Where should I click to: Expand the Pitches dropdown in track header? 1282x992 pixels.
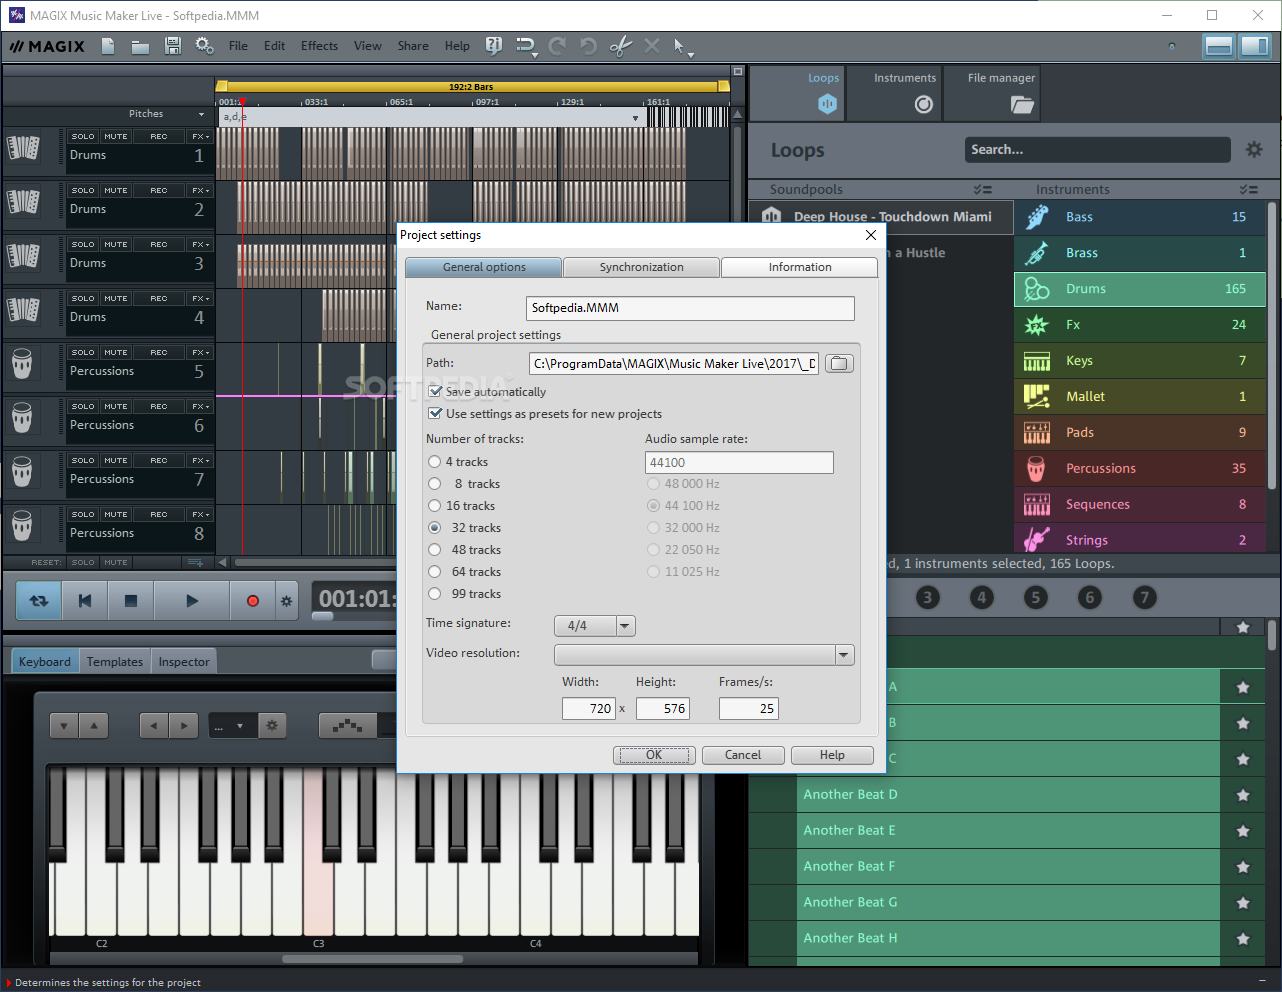202,114
